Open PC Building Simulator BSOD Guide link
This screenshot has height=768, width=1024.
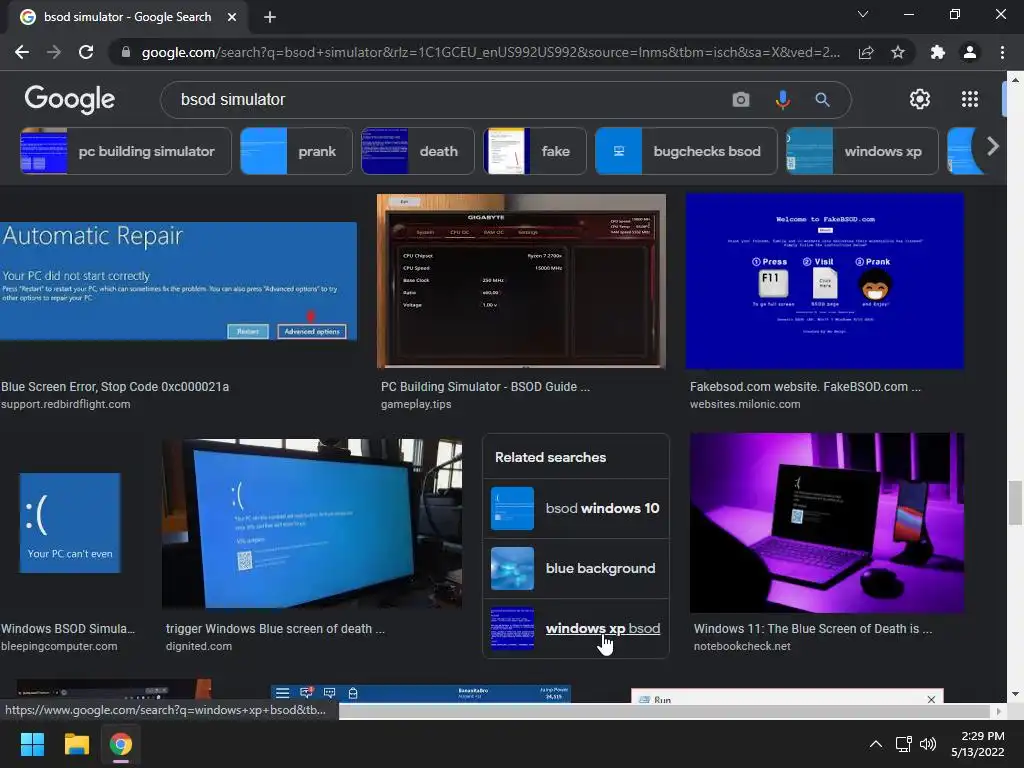pos(485,387)
